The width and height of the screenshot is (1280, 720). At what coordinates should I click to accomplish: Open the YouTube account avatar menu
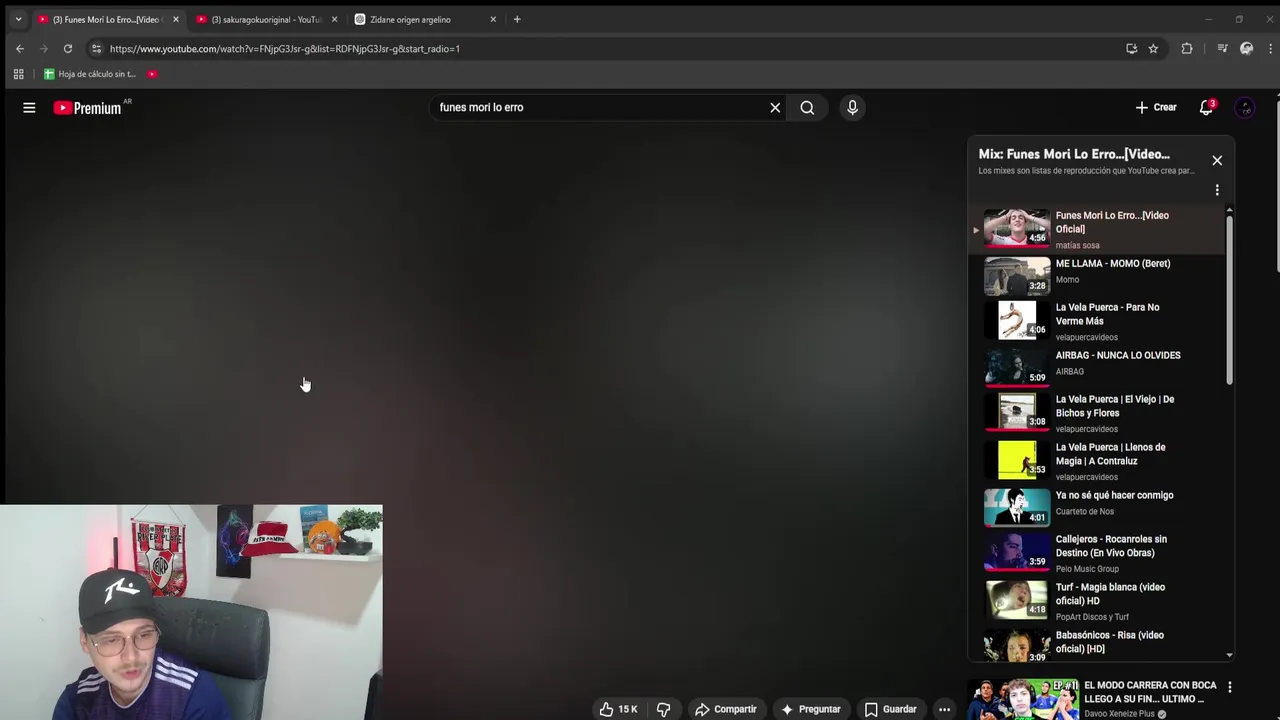[1245, 107]
